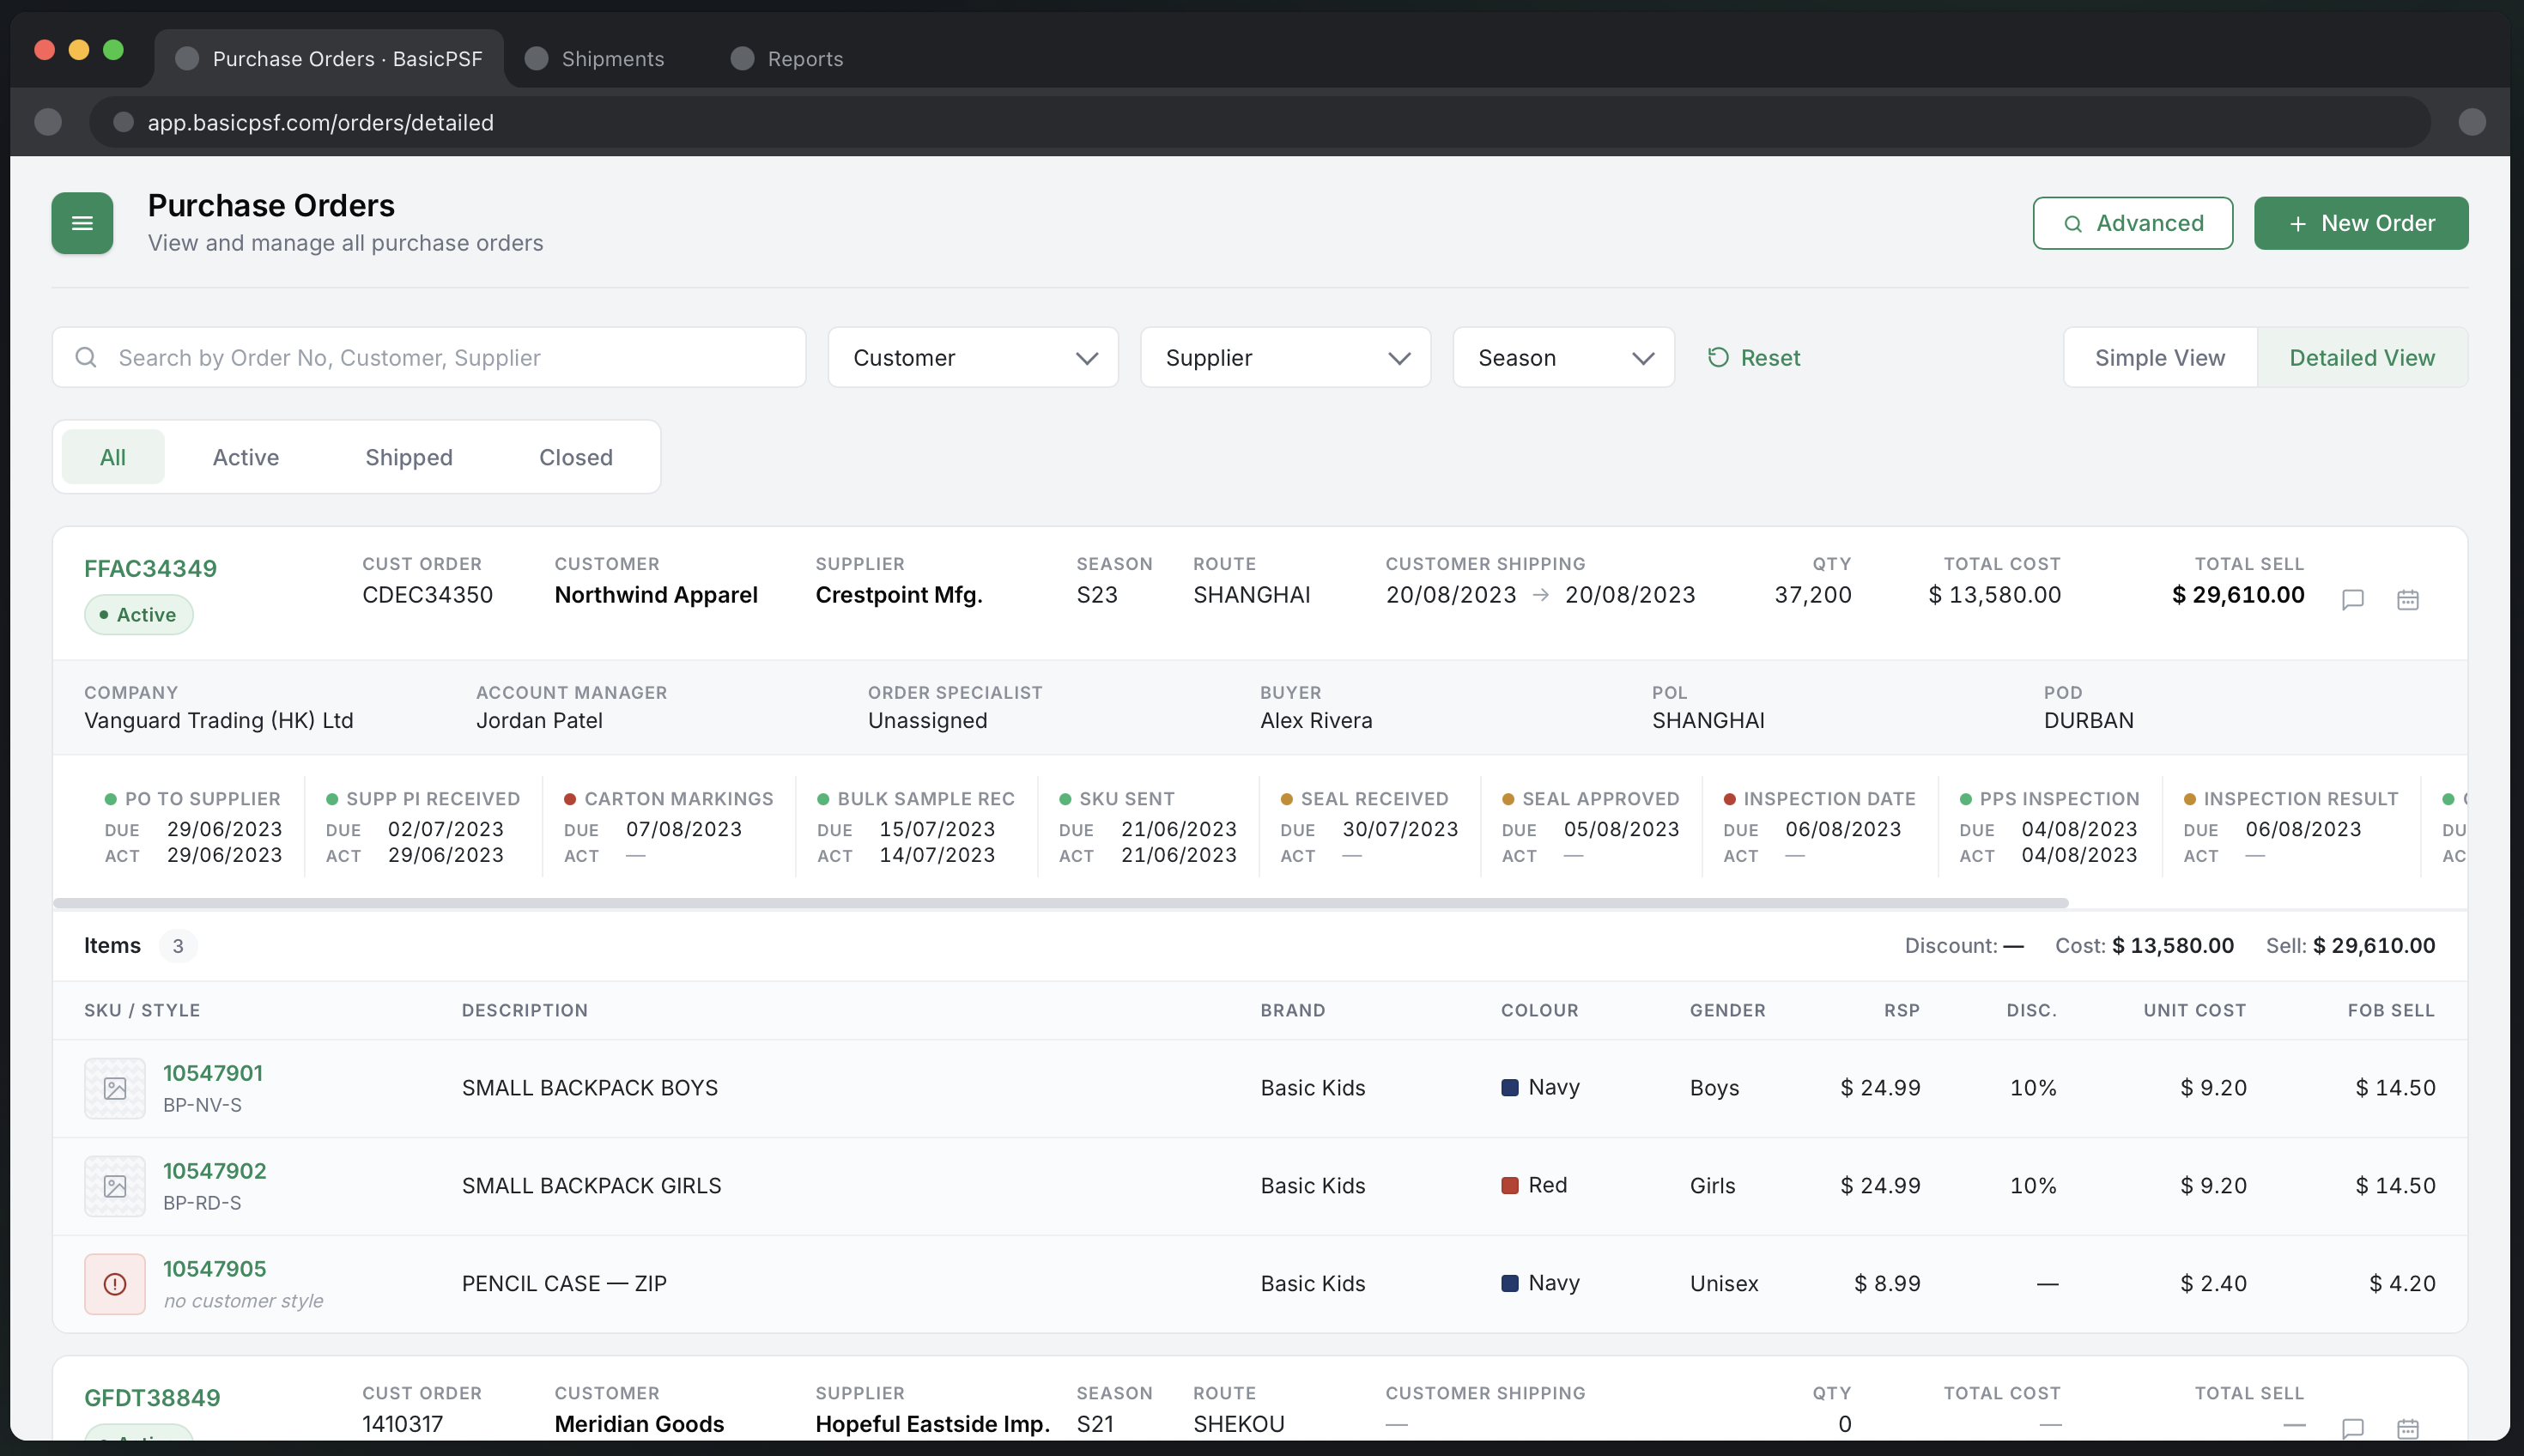Select the All status tab
Image resolution: width=2524 pixels, height=1456 pixels.
113,457
